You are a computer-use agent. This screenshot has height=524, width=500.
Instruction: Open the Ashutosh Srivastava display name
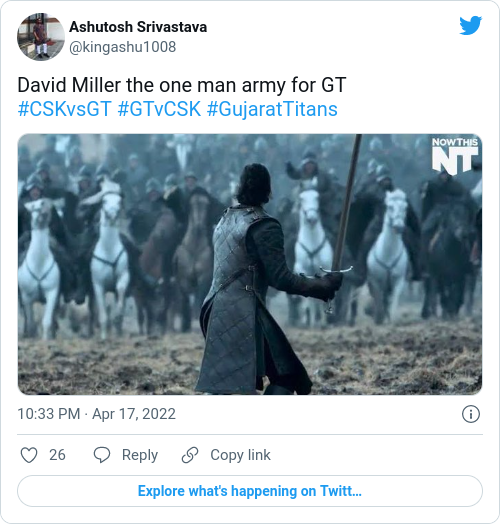138,27
